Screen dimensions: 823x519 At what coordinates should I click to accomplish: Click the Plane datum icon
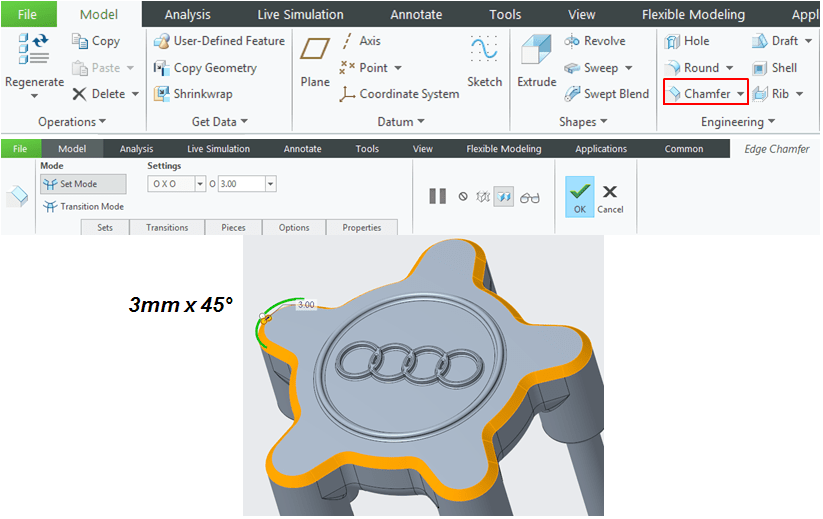[315, 62]
